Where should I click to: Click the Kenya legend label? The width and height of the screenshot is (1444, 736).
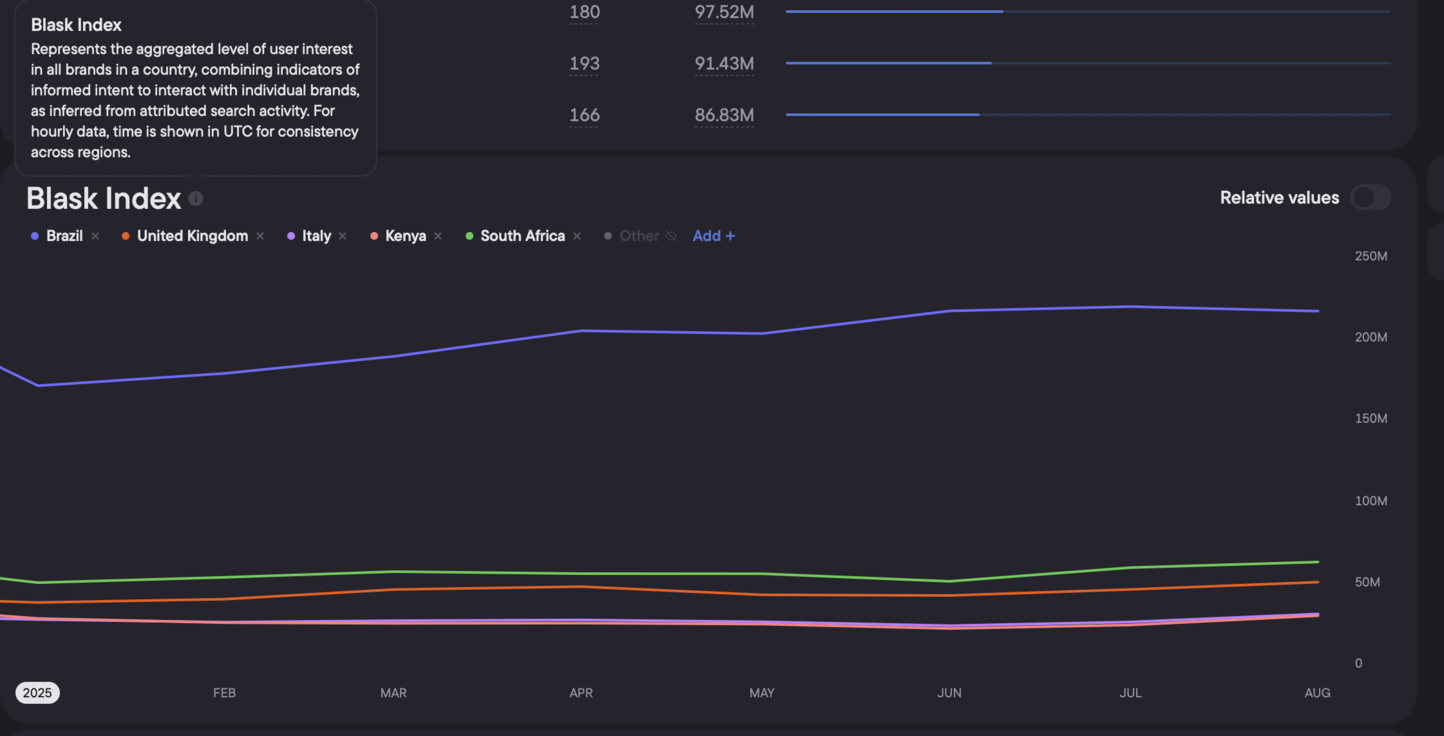click(405, 236)
